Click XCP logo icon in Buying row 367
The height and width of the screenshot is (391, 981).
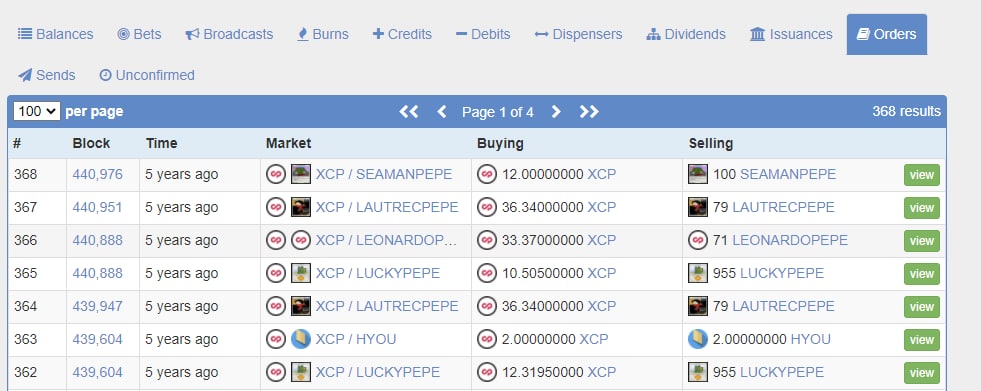[x=487, y=207]
